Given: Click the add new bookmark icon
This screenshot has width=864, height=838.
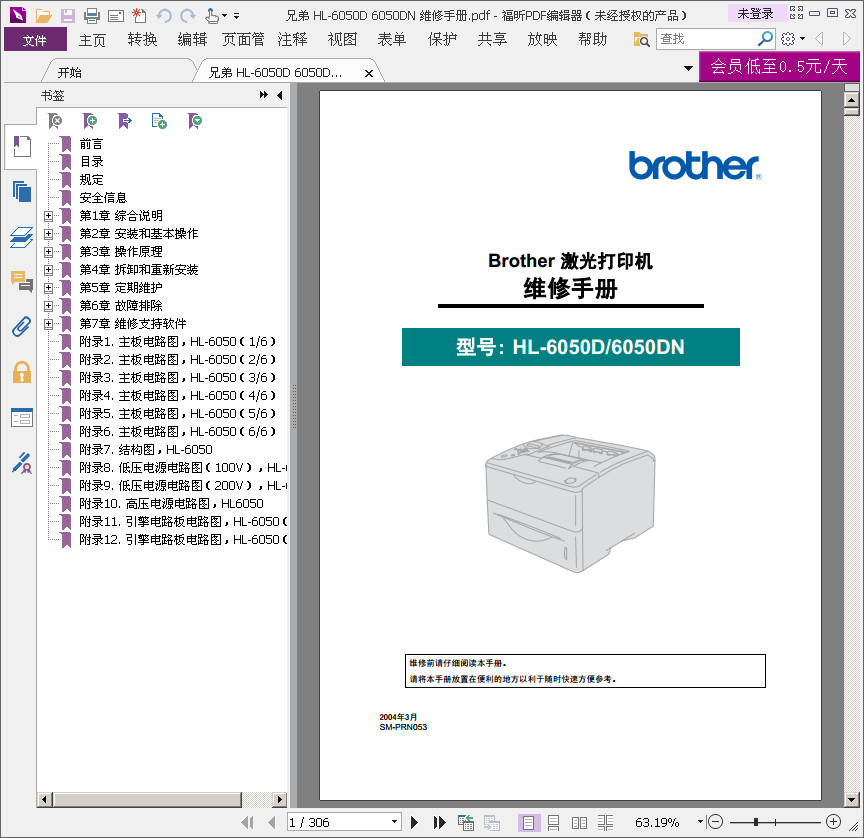Looking at the screenshot, I should click(x=90, y=121).
